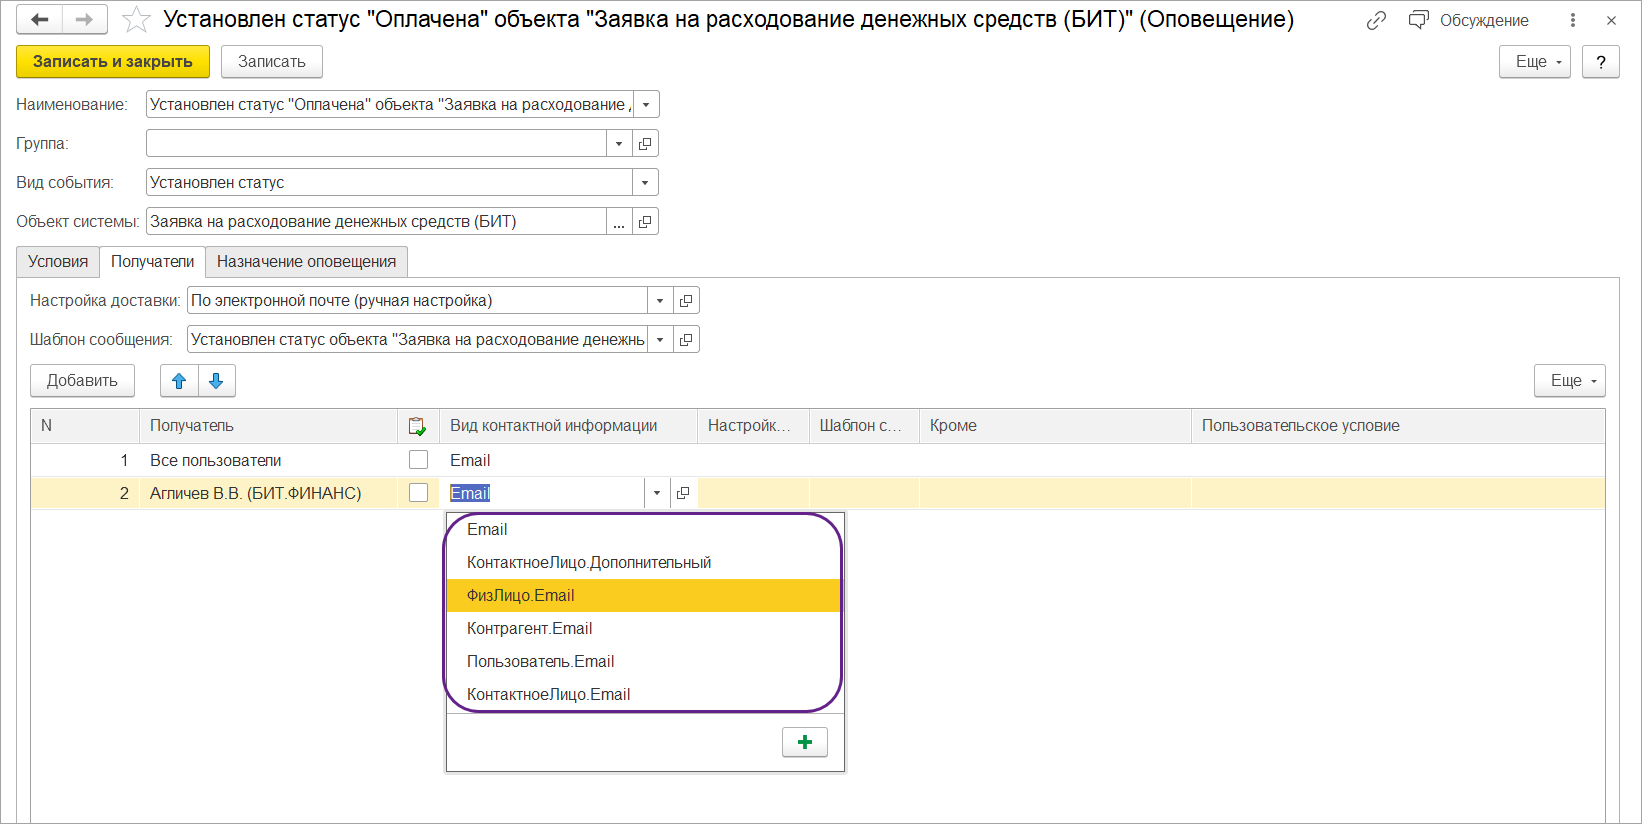This screenshot has height=824, width=1642.
Task: Open the recipients table Еще menu
Action: (x=1570, y=381)
